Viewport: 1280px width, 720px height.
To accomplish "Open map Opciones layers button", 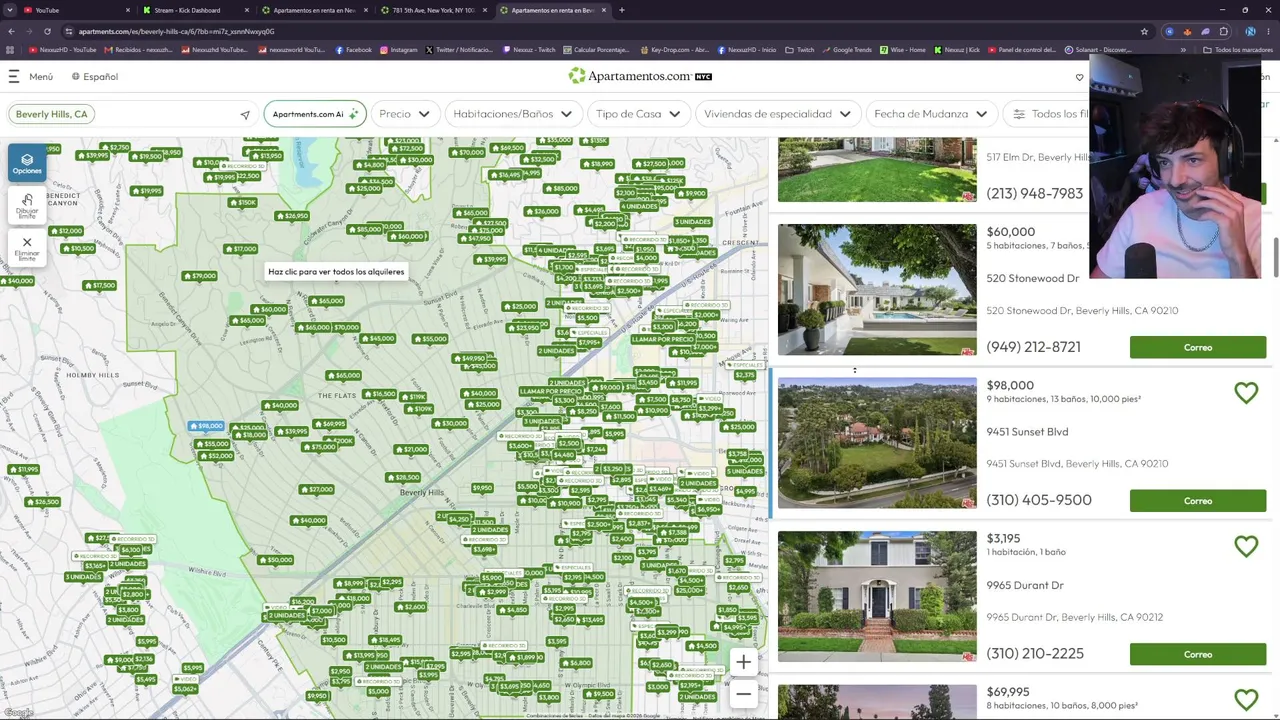I will click(27, 162).
